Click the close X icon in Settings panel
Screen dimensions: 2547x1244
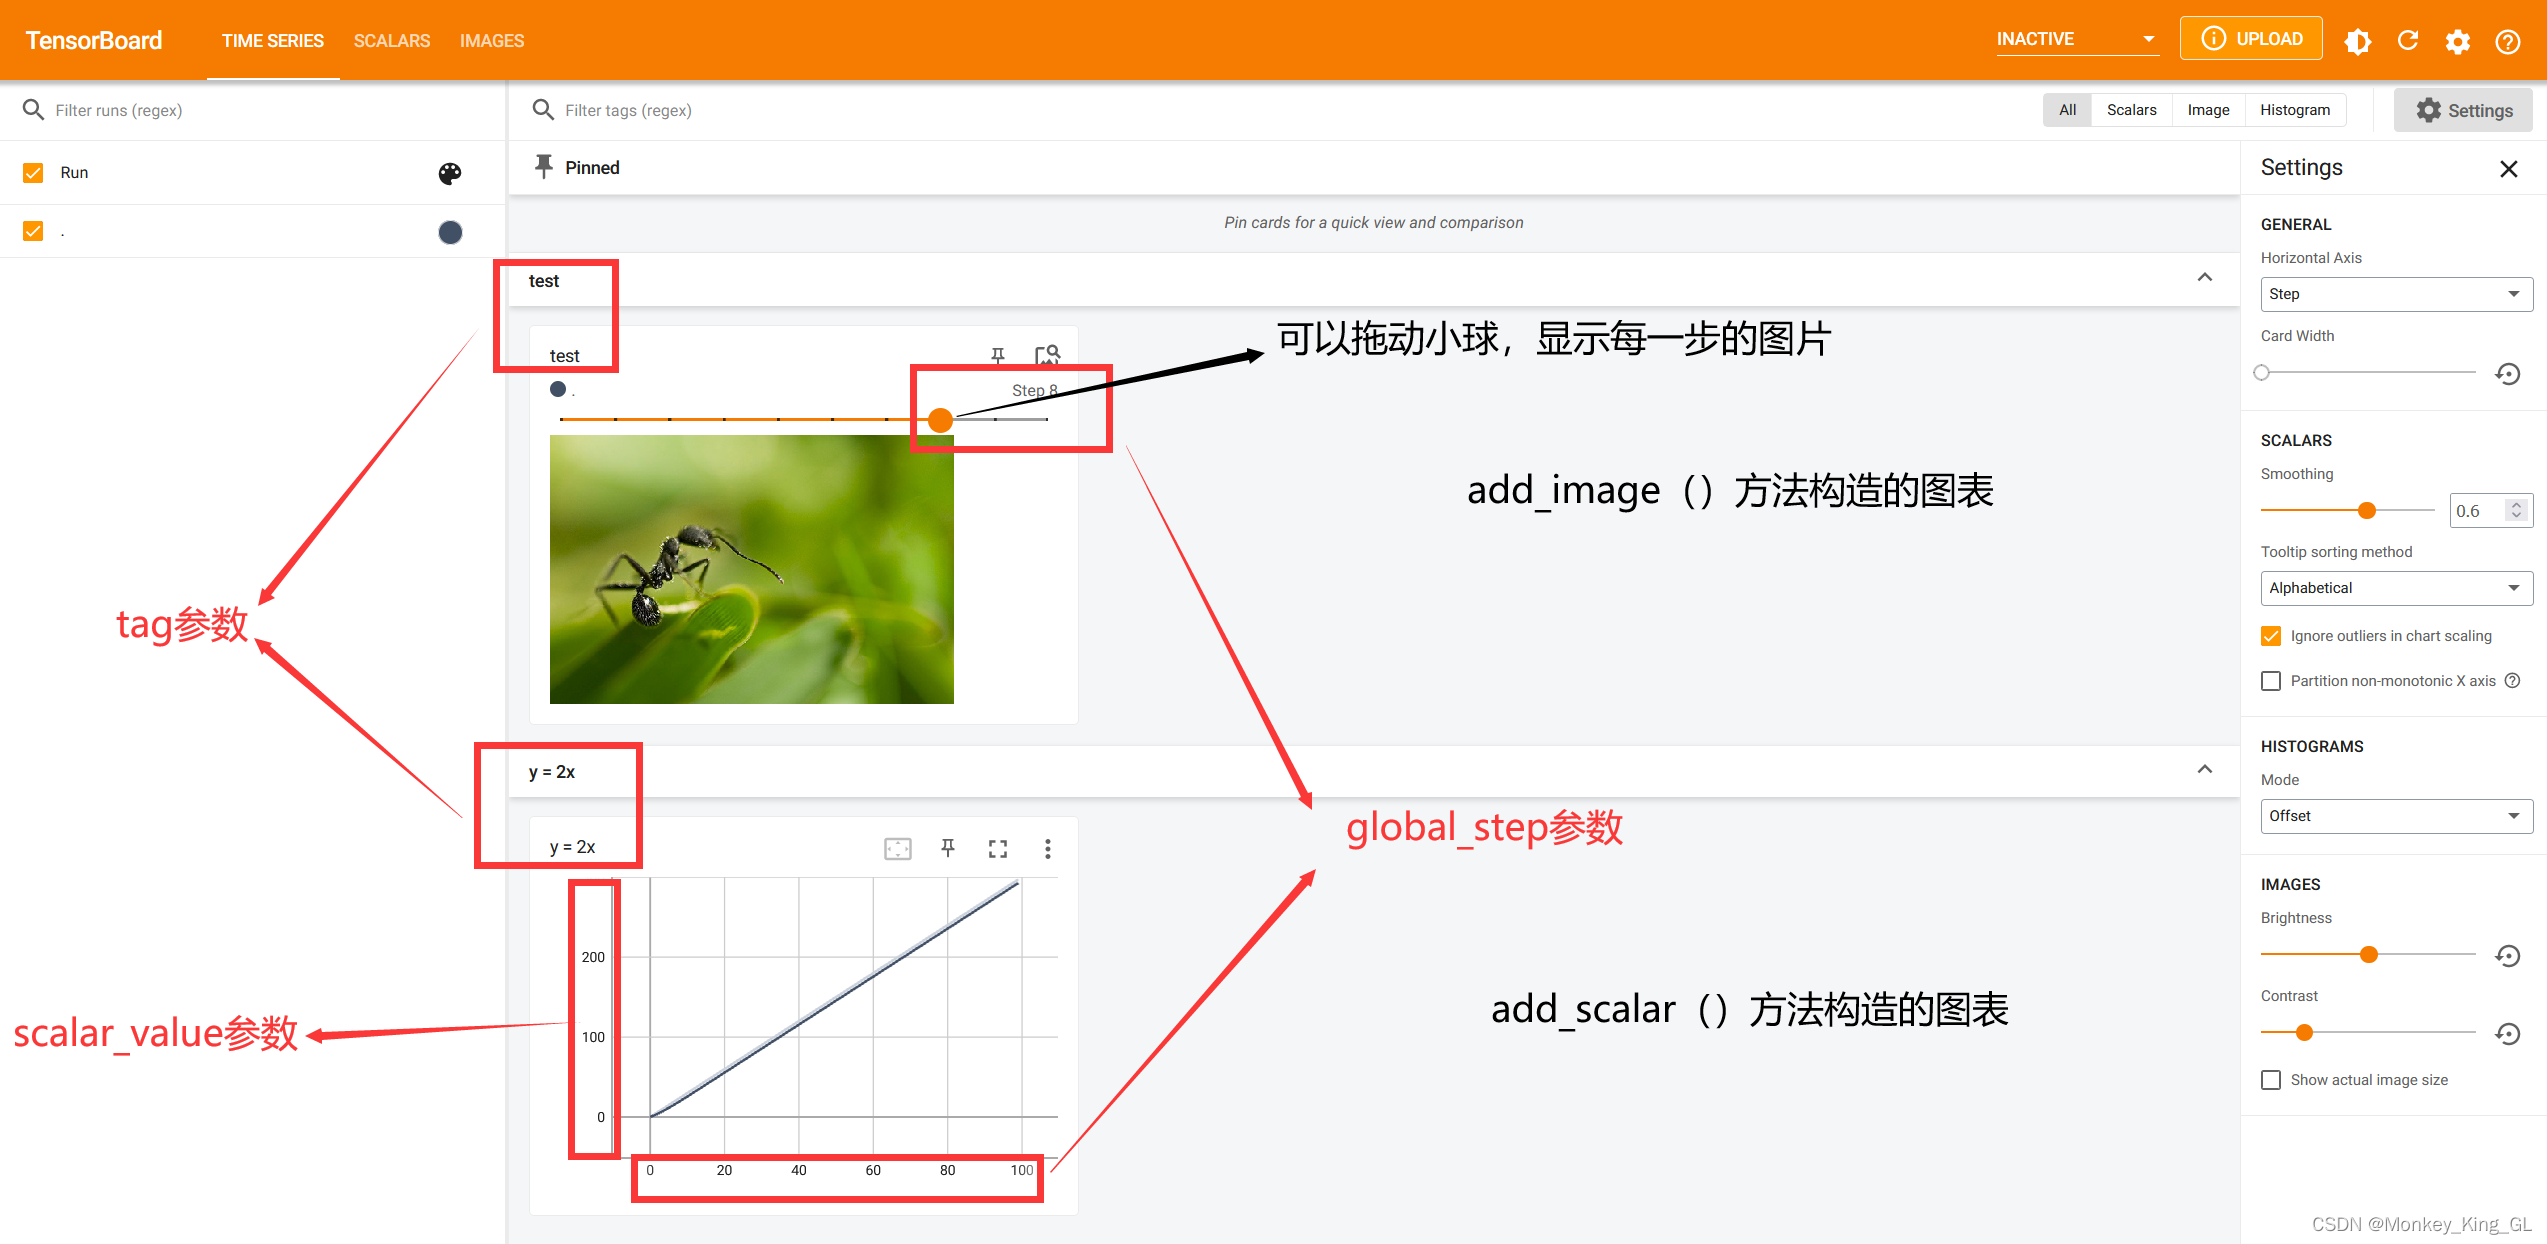click(x=2508, y=167)
